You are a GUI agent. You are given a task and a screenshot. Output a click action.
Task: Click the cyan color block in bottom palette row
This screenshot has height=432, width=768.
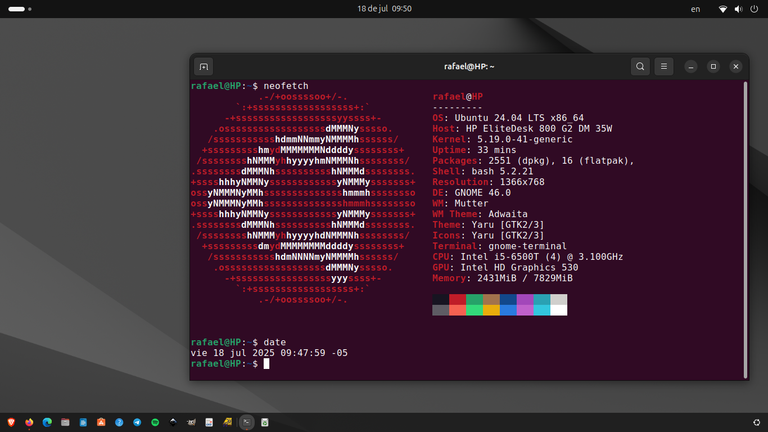(x=541, y=310)
